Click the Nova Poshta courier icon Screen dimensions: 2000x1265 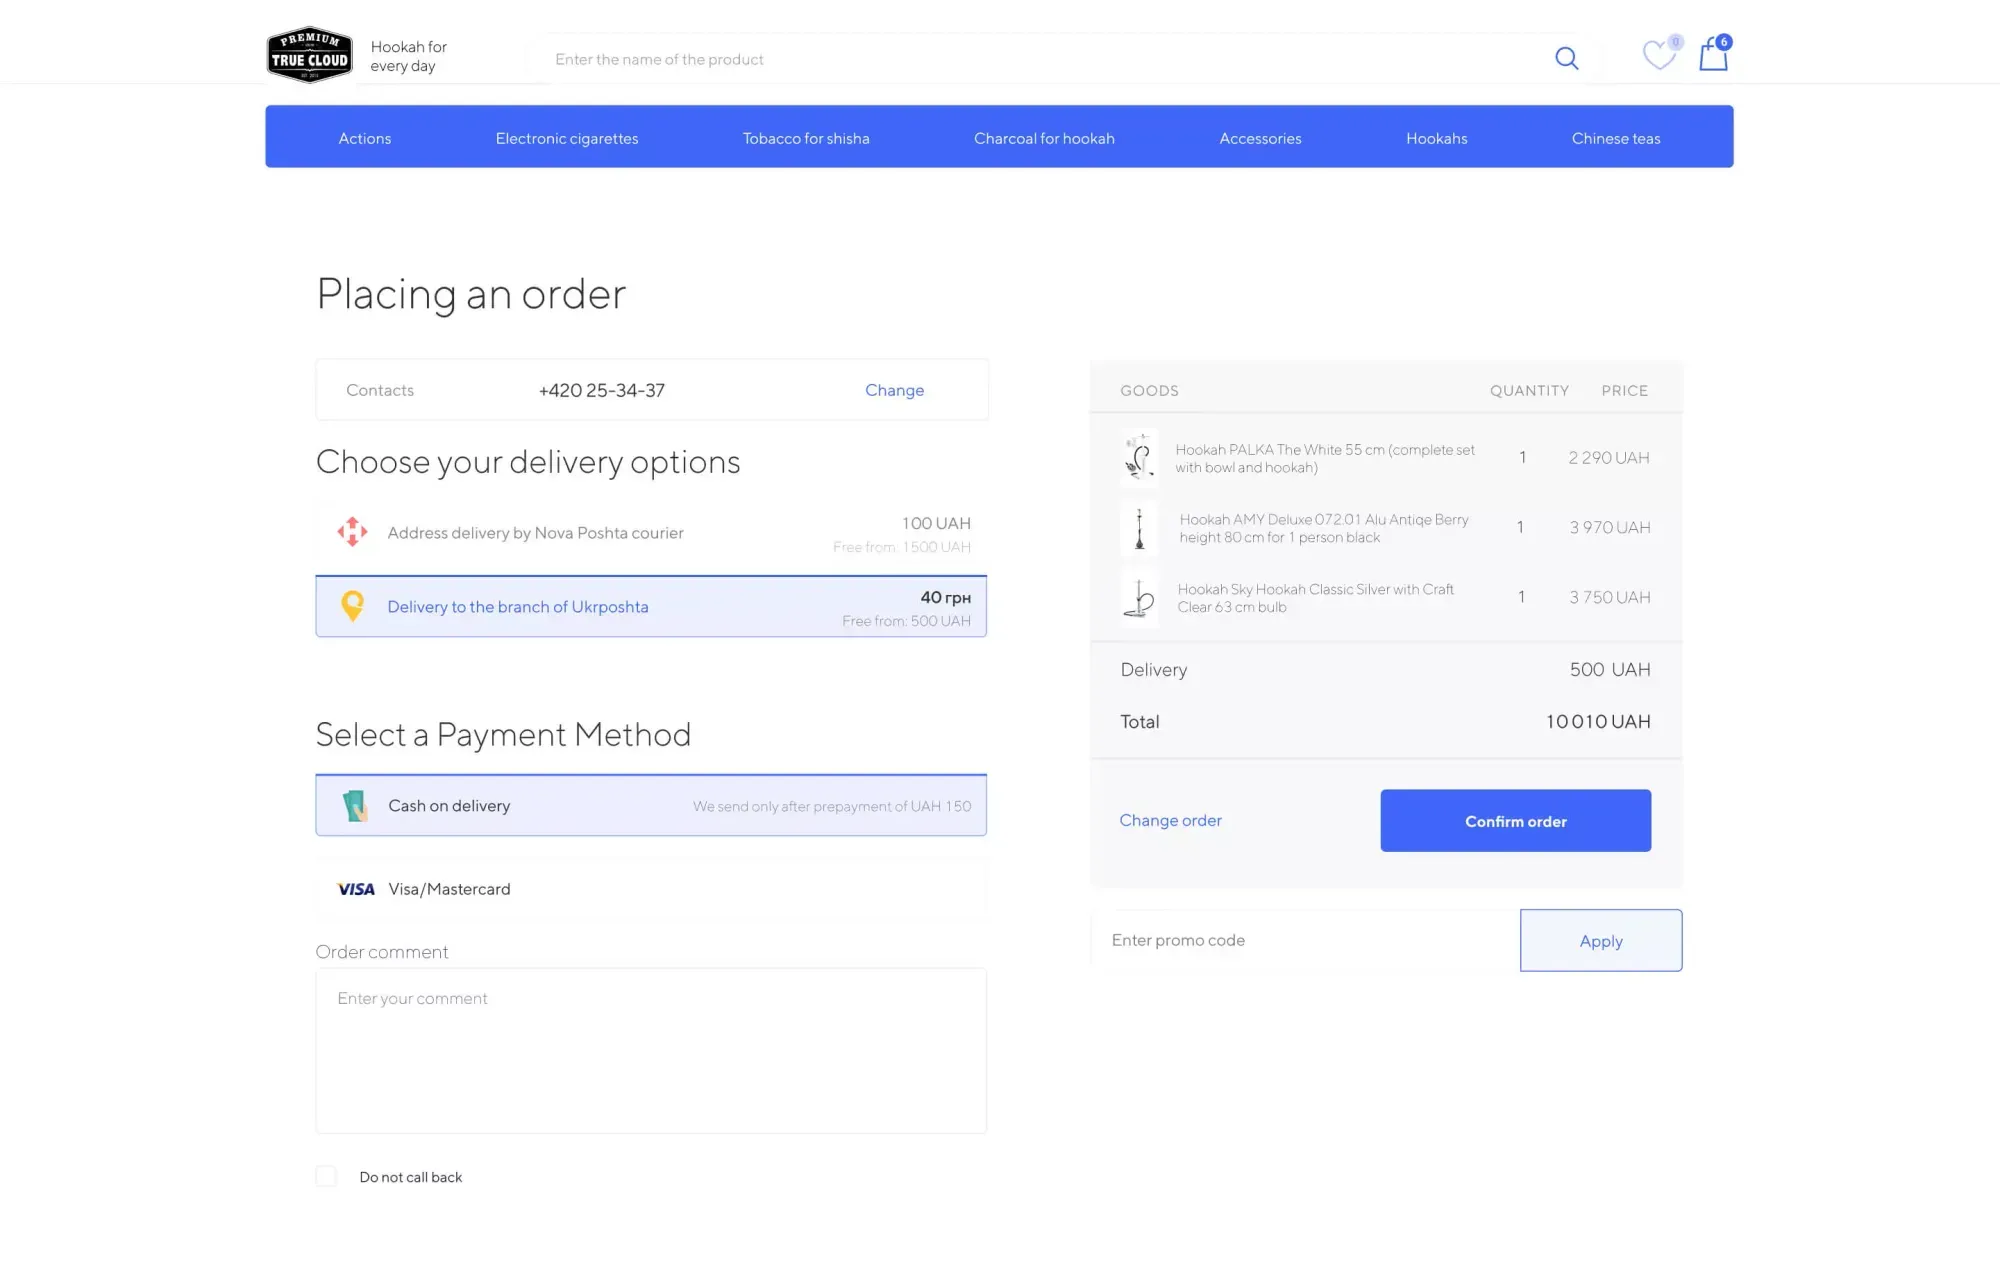(x=352, y=532)
